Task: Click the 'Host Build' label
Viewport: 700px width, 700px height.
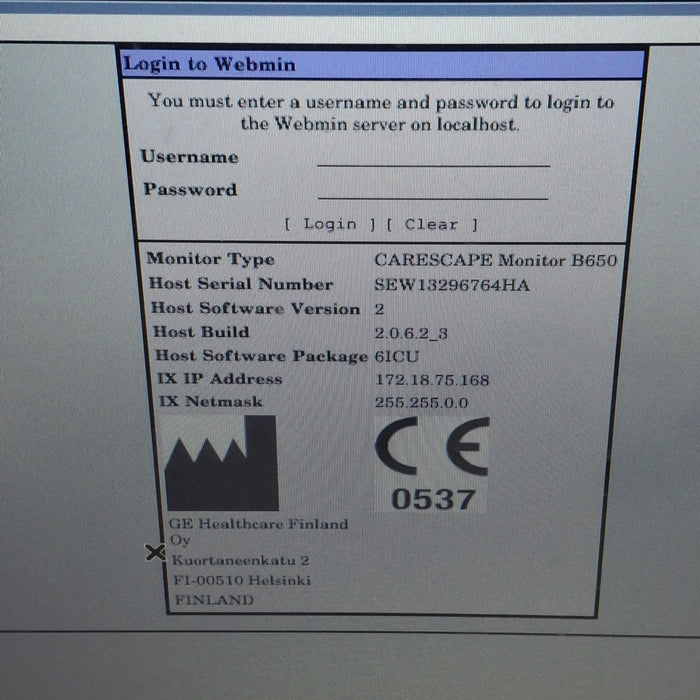Action: [x=201, y=332]
